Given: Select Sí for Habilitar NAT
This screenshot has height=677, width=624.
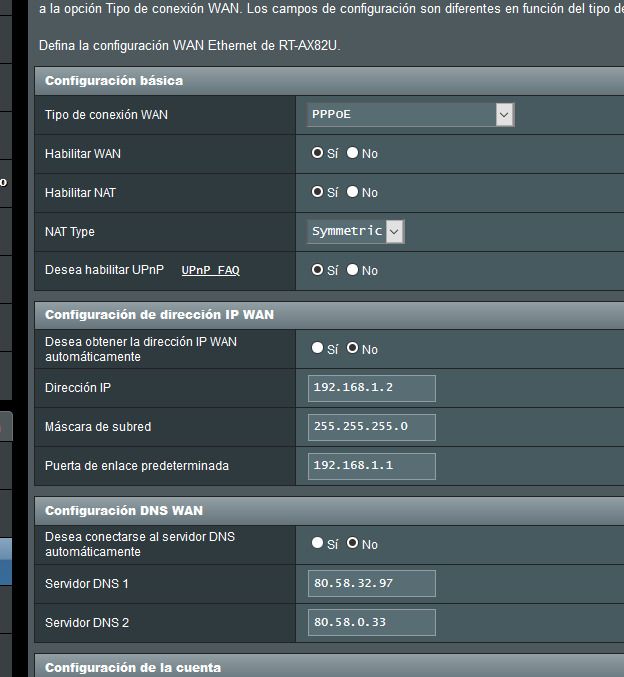Looking at the screenshot, I should 318,193.
